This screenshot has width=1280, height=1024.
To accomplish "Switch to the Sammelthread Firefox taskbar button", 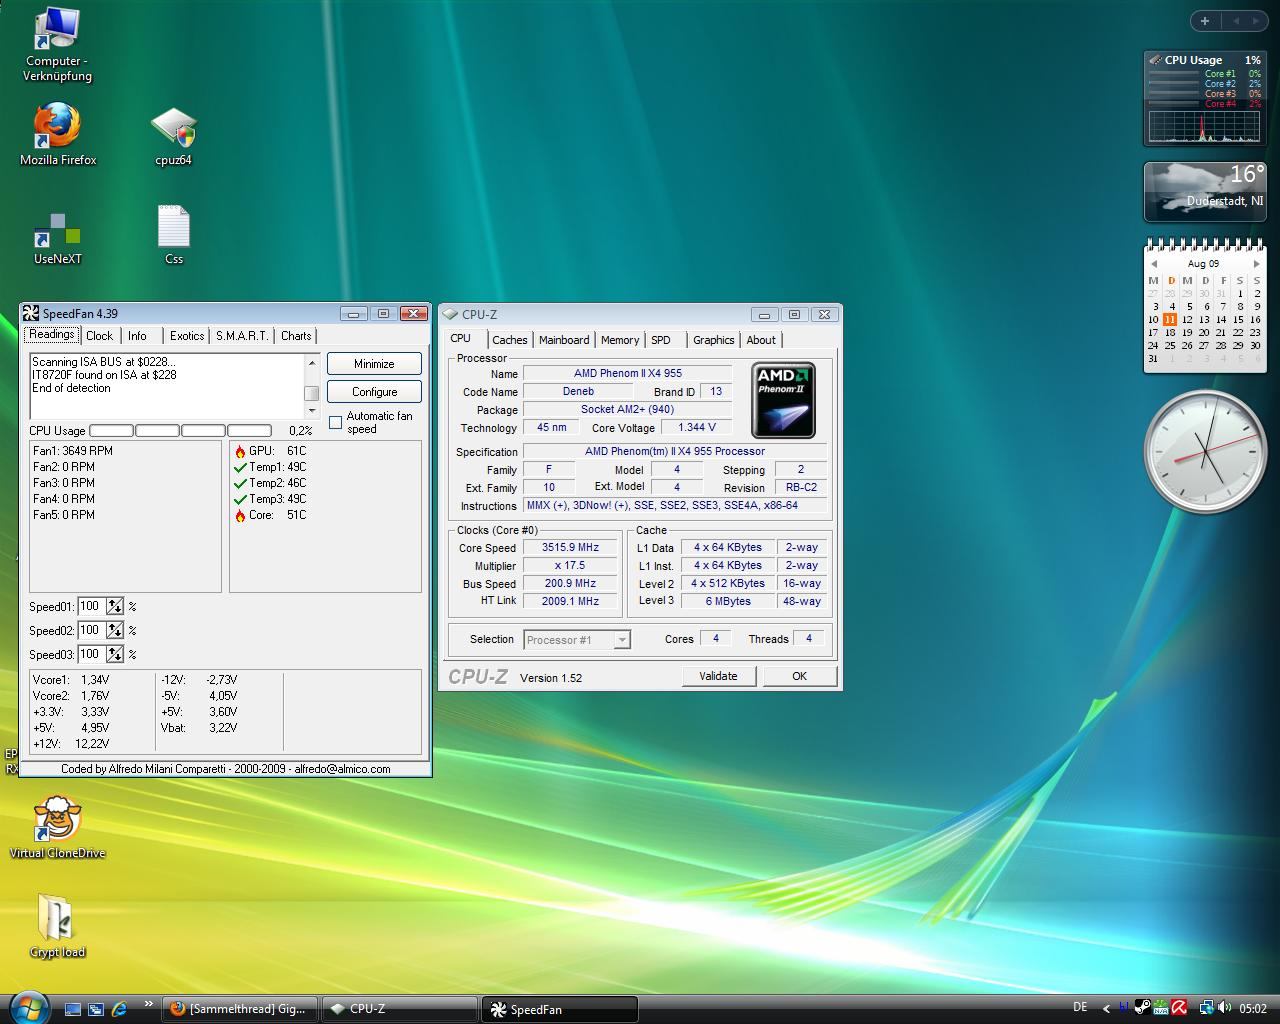I will (x=240, y=1009).
